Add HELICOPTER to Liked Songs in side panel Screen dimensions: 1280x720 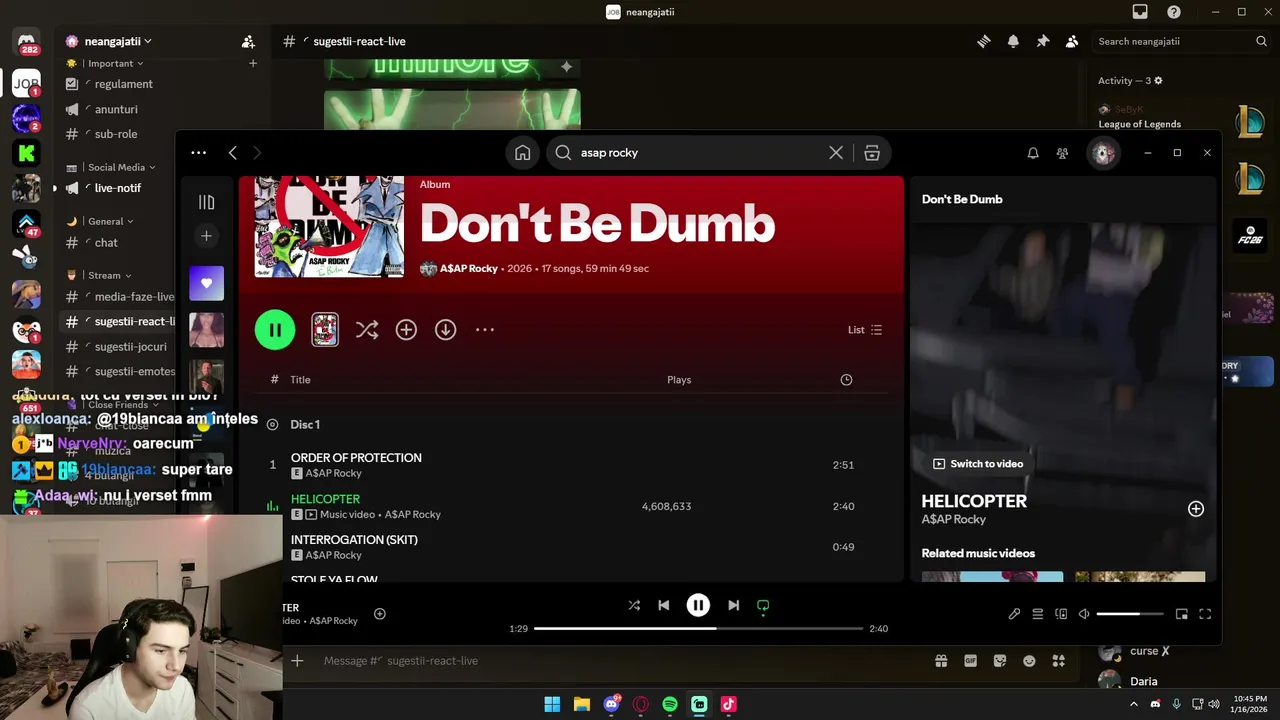[x=1195, y=509]
